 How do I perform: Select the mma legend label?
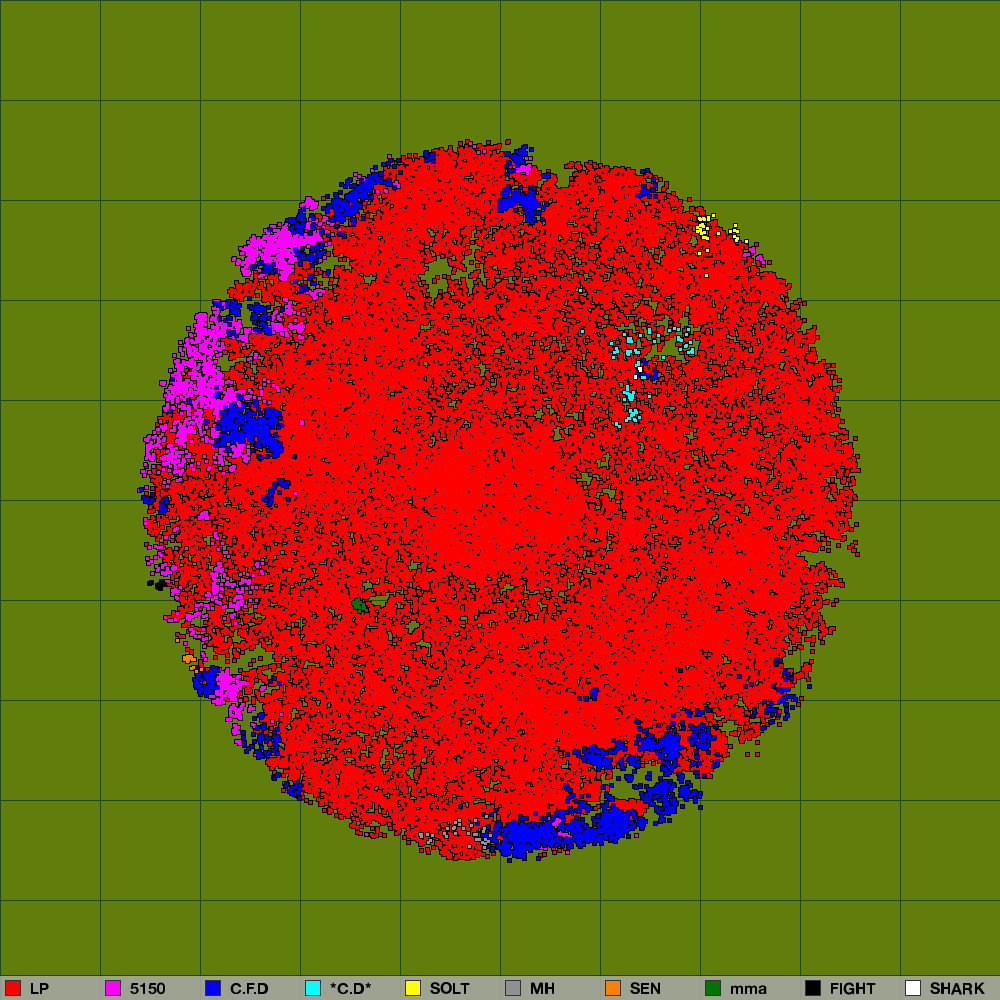pos(748,989)
